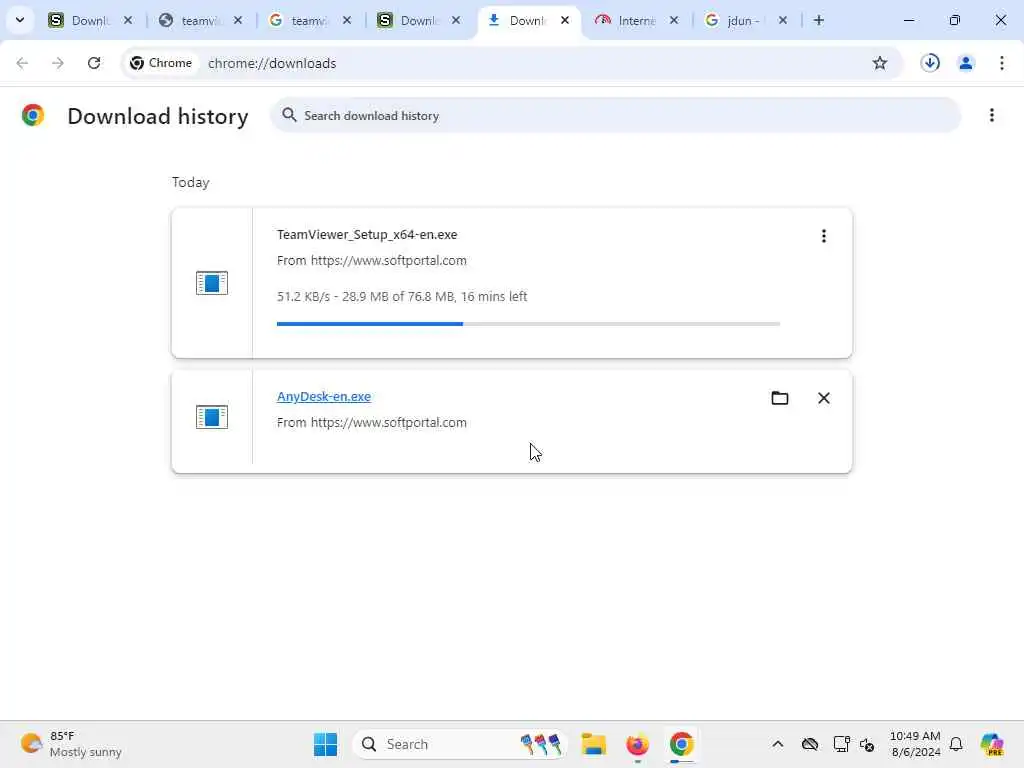Close the teamviewer globe-icon tab
Image resolution: width=1024 pixels, height=768 pixels.
click(x=238, y=20)
